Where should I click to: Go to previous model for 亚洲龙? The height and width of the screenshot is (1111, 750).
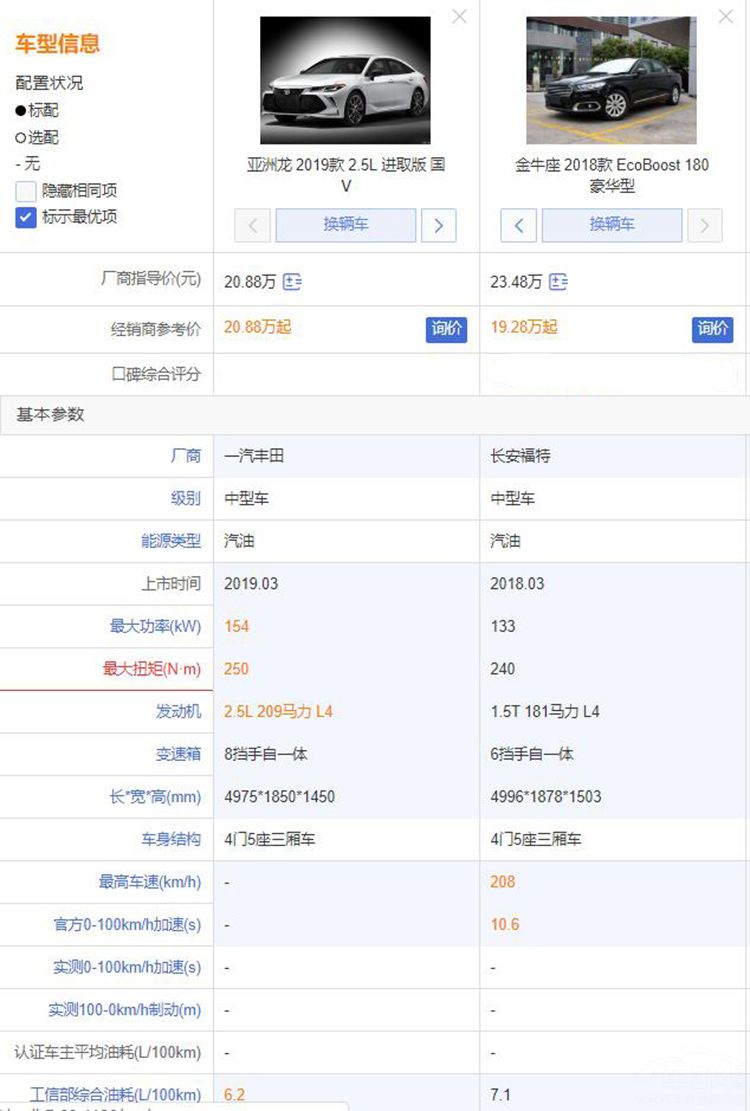[x=252, y=225]
